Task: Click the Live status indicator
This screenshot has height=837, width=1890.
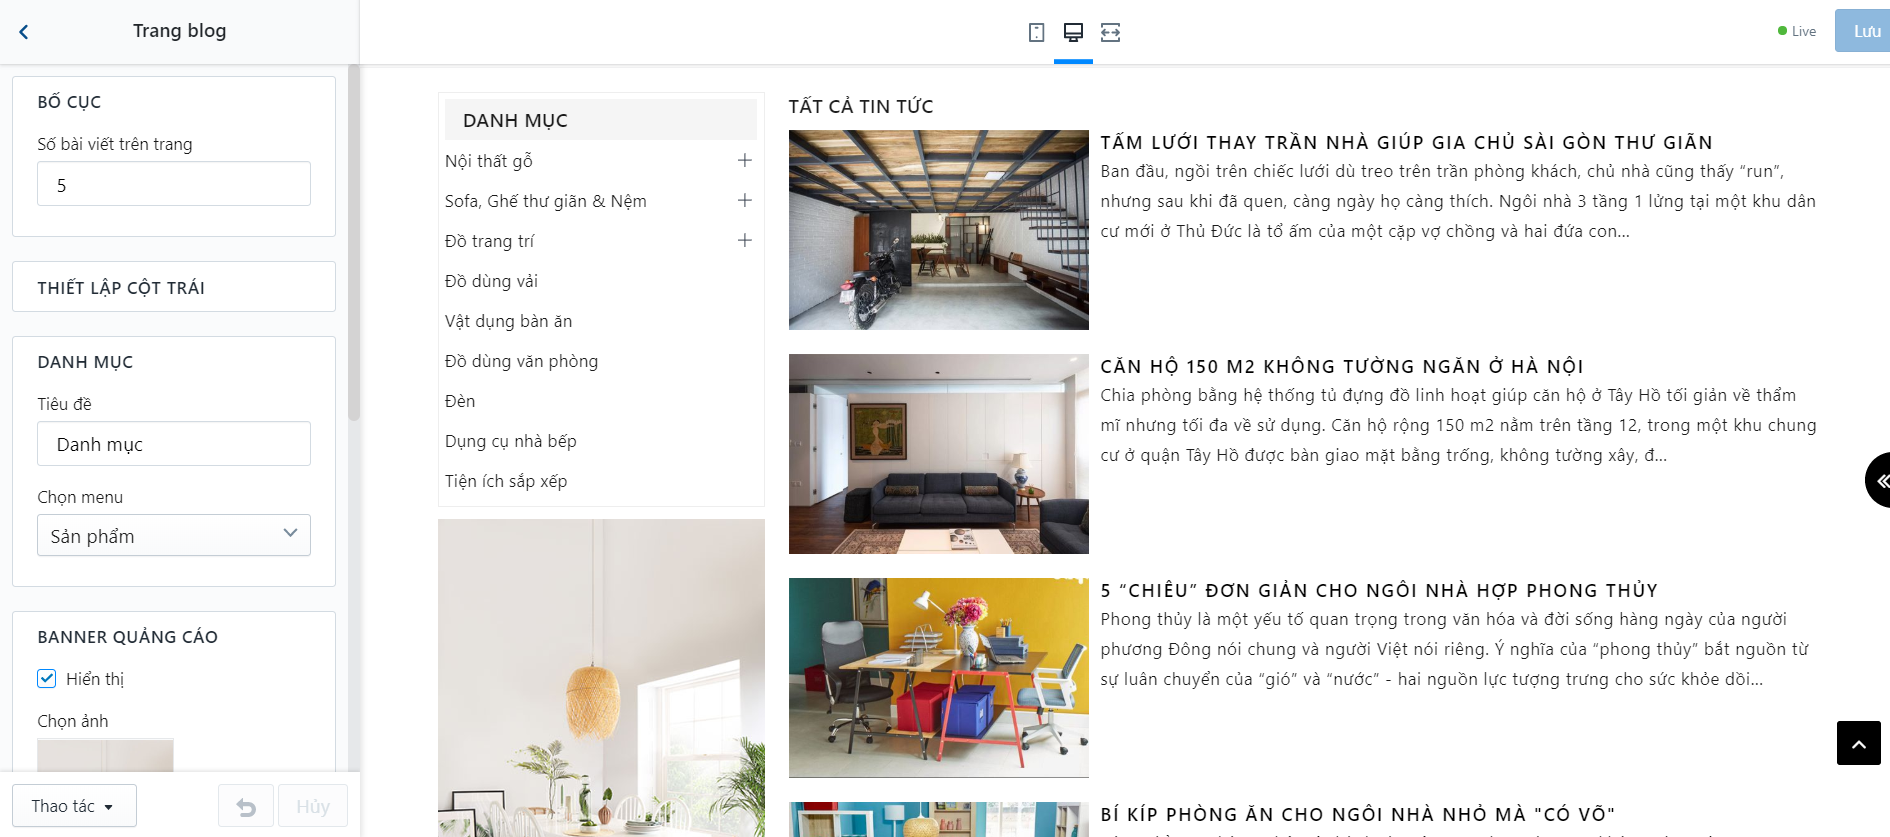Action: [x=1797, y=31]
